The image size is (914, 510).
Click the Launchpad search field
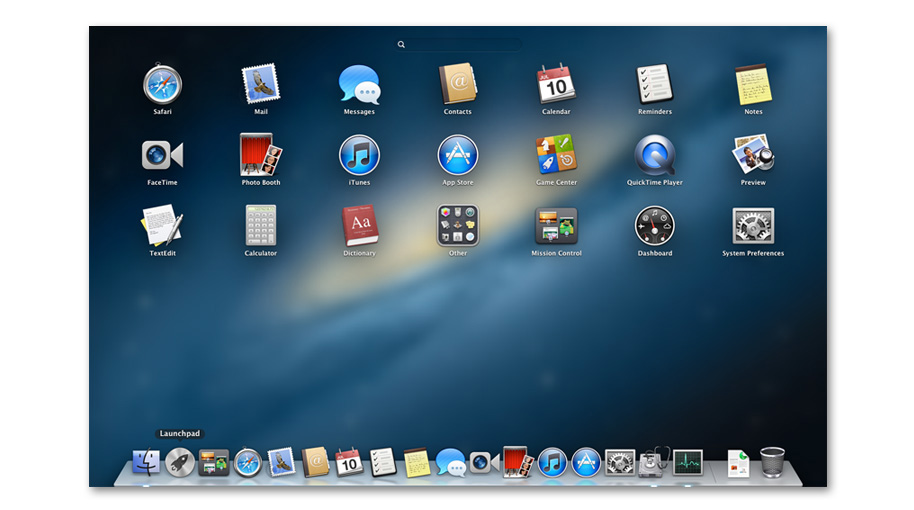(x=458, y=44)
